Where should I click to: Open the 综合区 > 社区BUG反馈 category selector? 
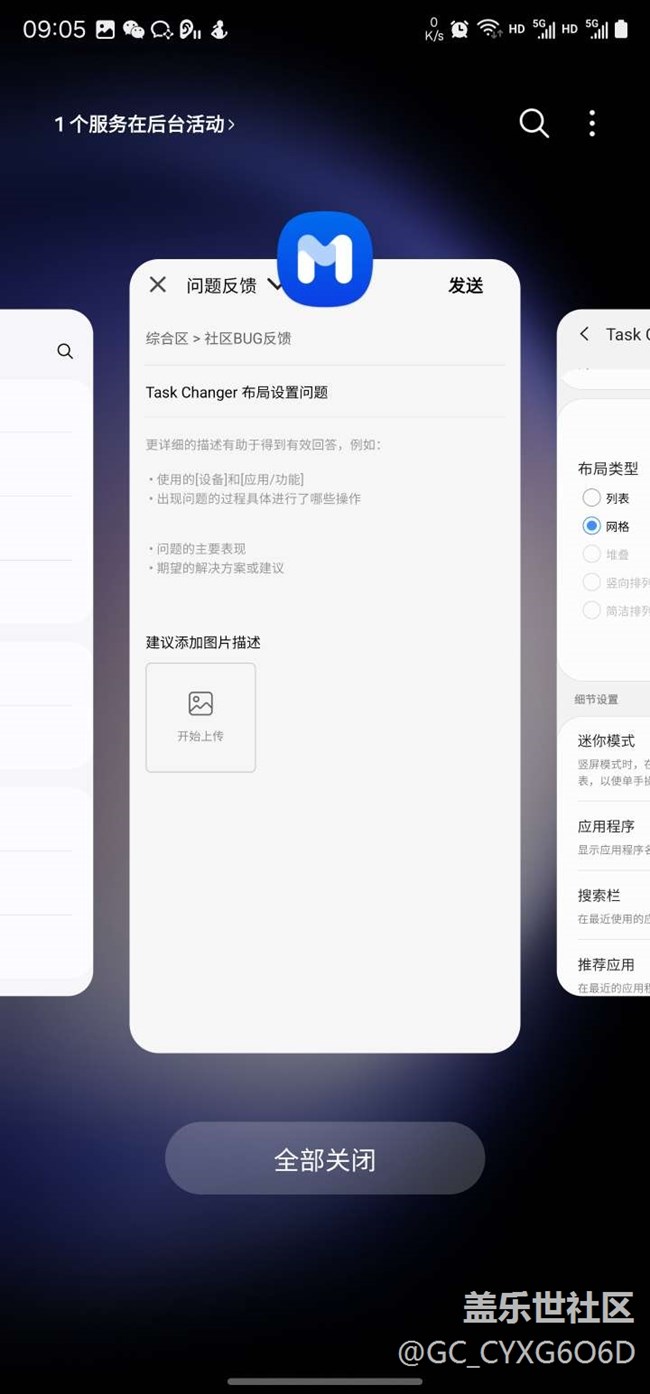(219, 338)
